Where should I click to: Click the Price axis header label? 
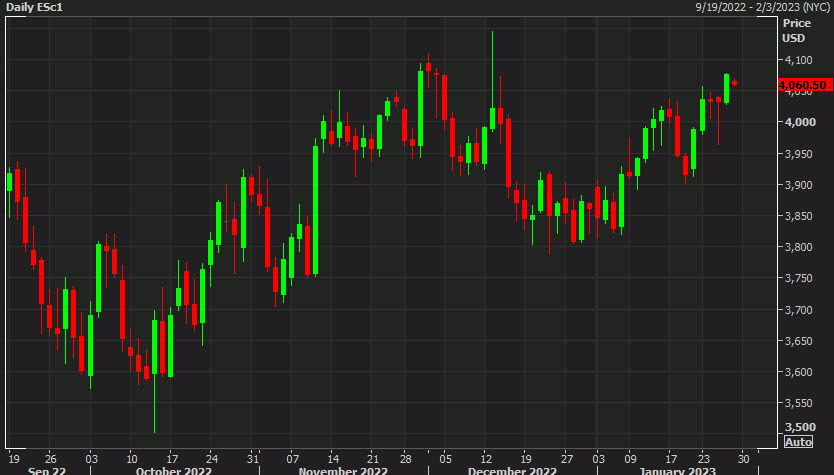point(796,22)
